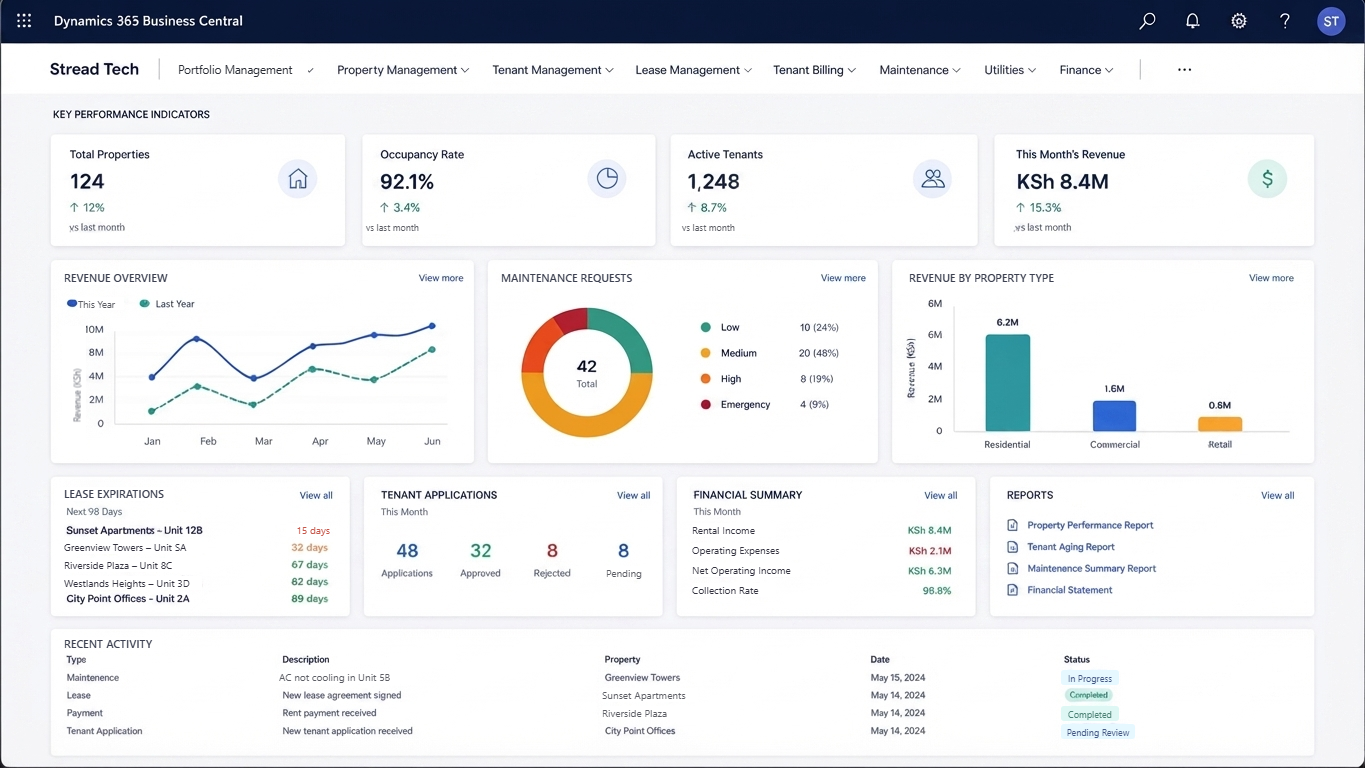1365x768 pixels.
Task: Click the Pending Review status badge
Action: pos(1097,732)
